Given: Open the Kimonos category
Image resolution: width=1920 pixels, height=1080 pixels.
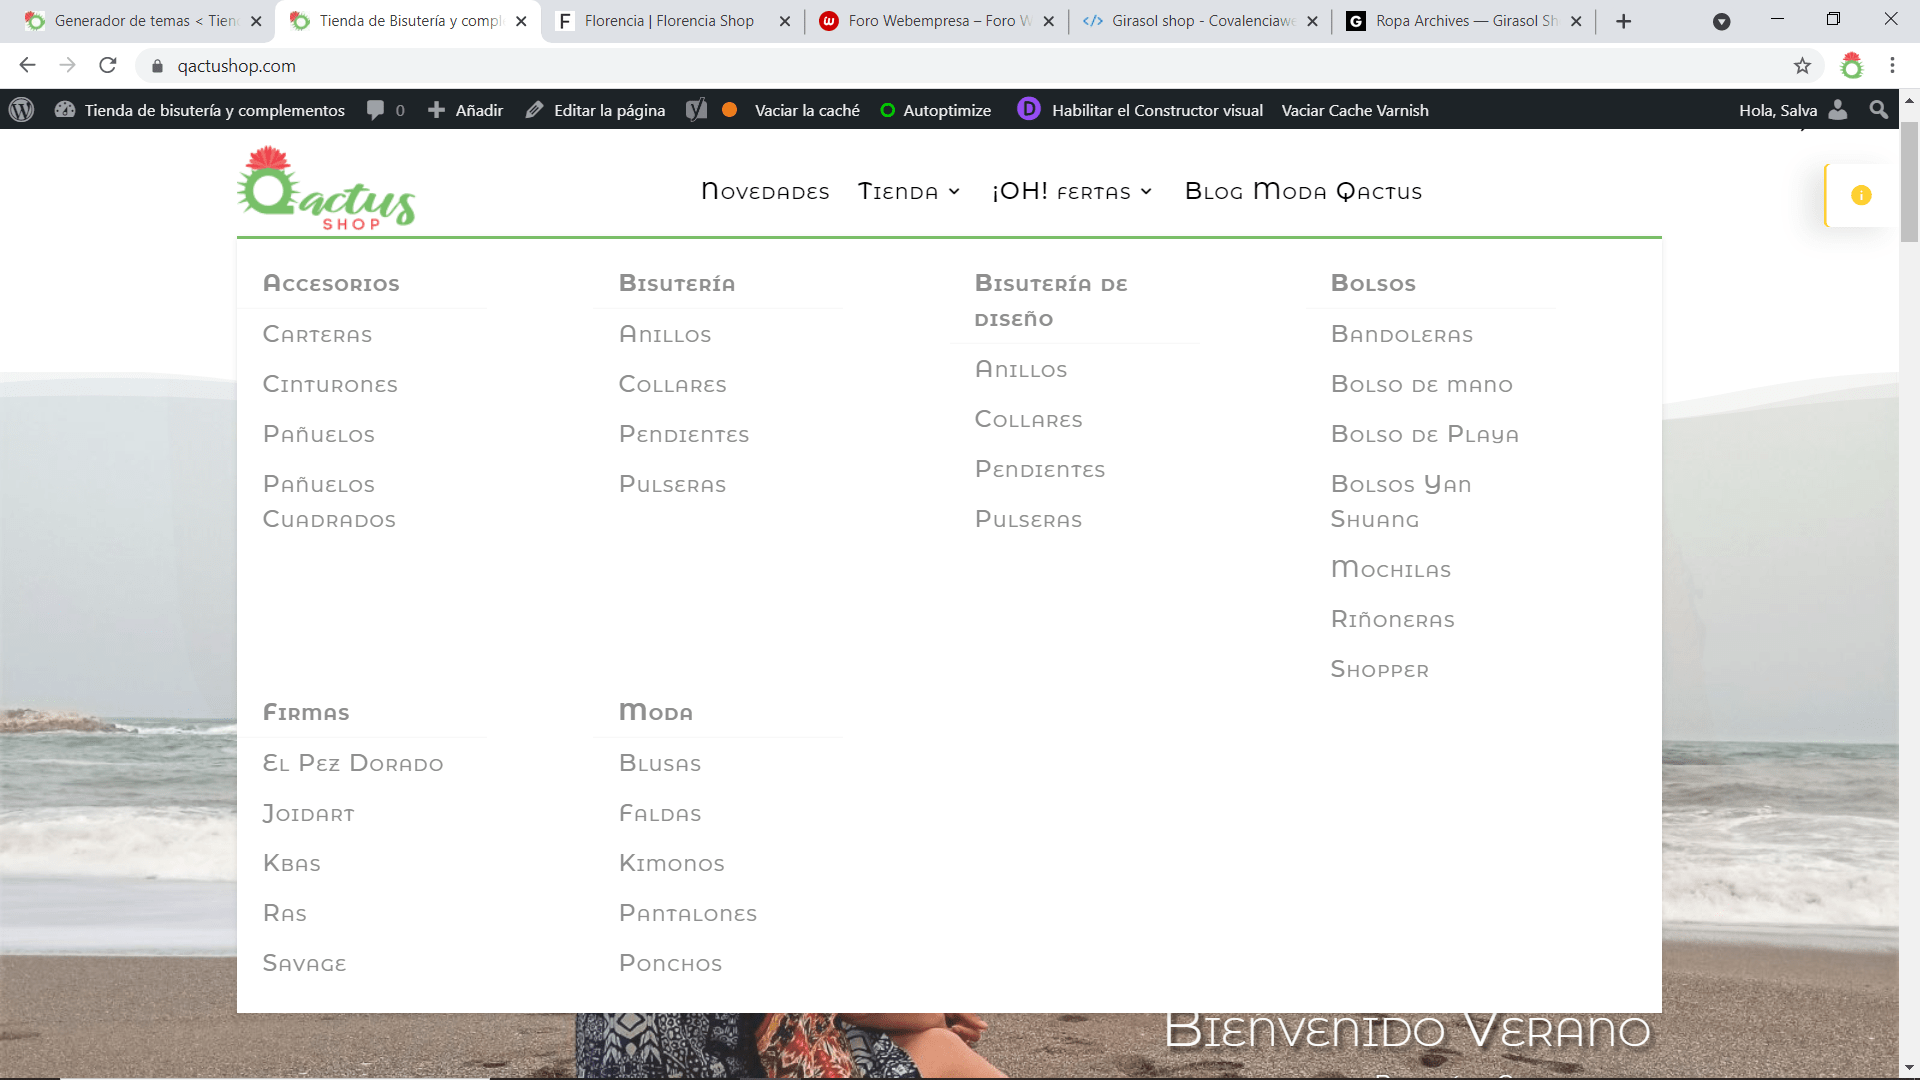Looking at the screenshot, I should 672,864.
